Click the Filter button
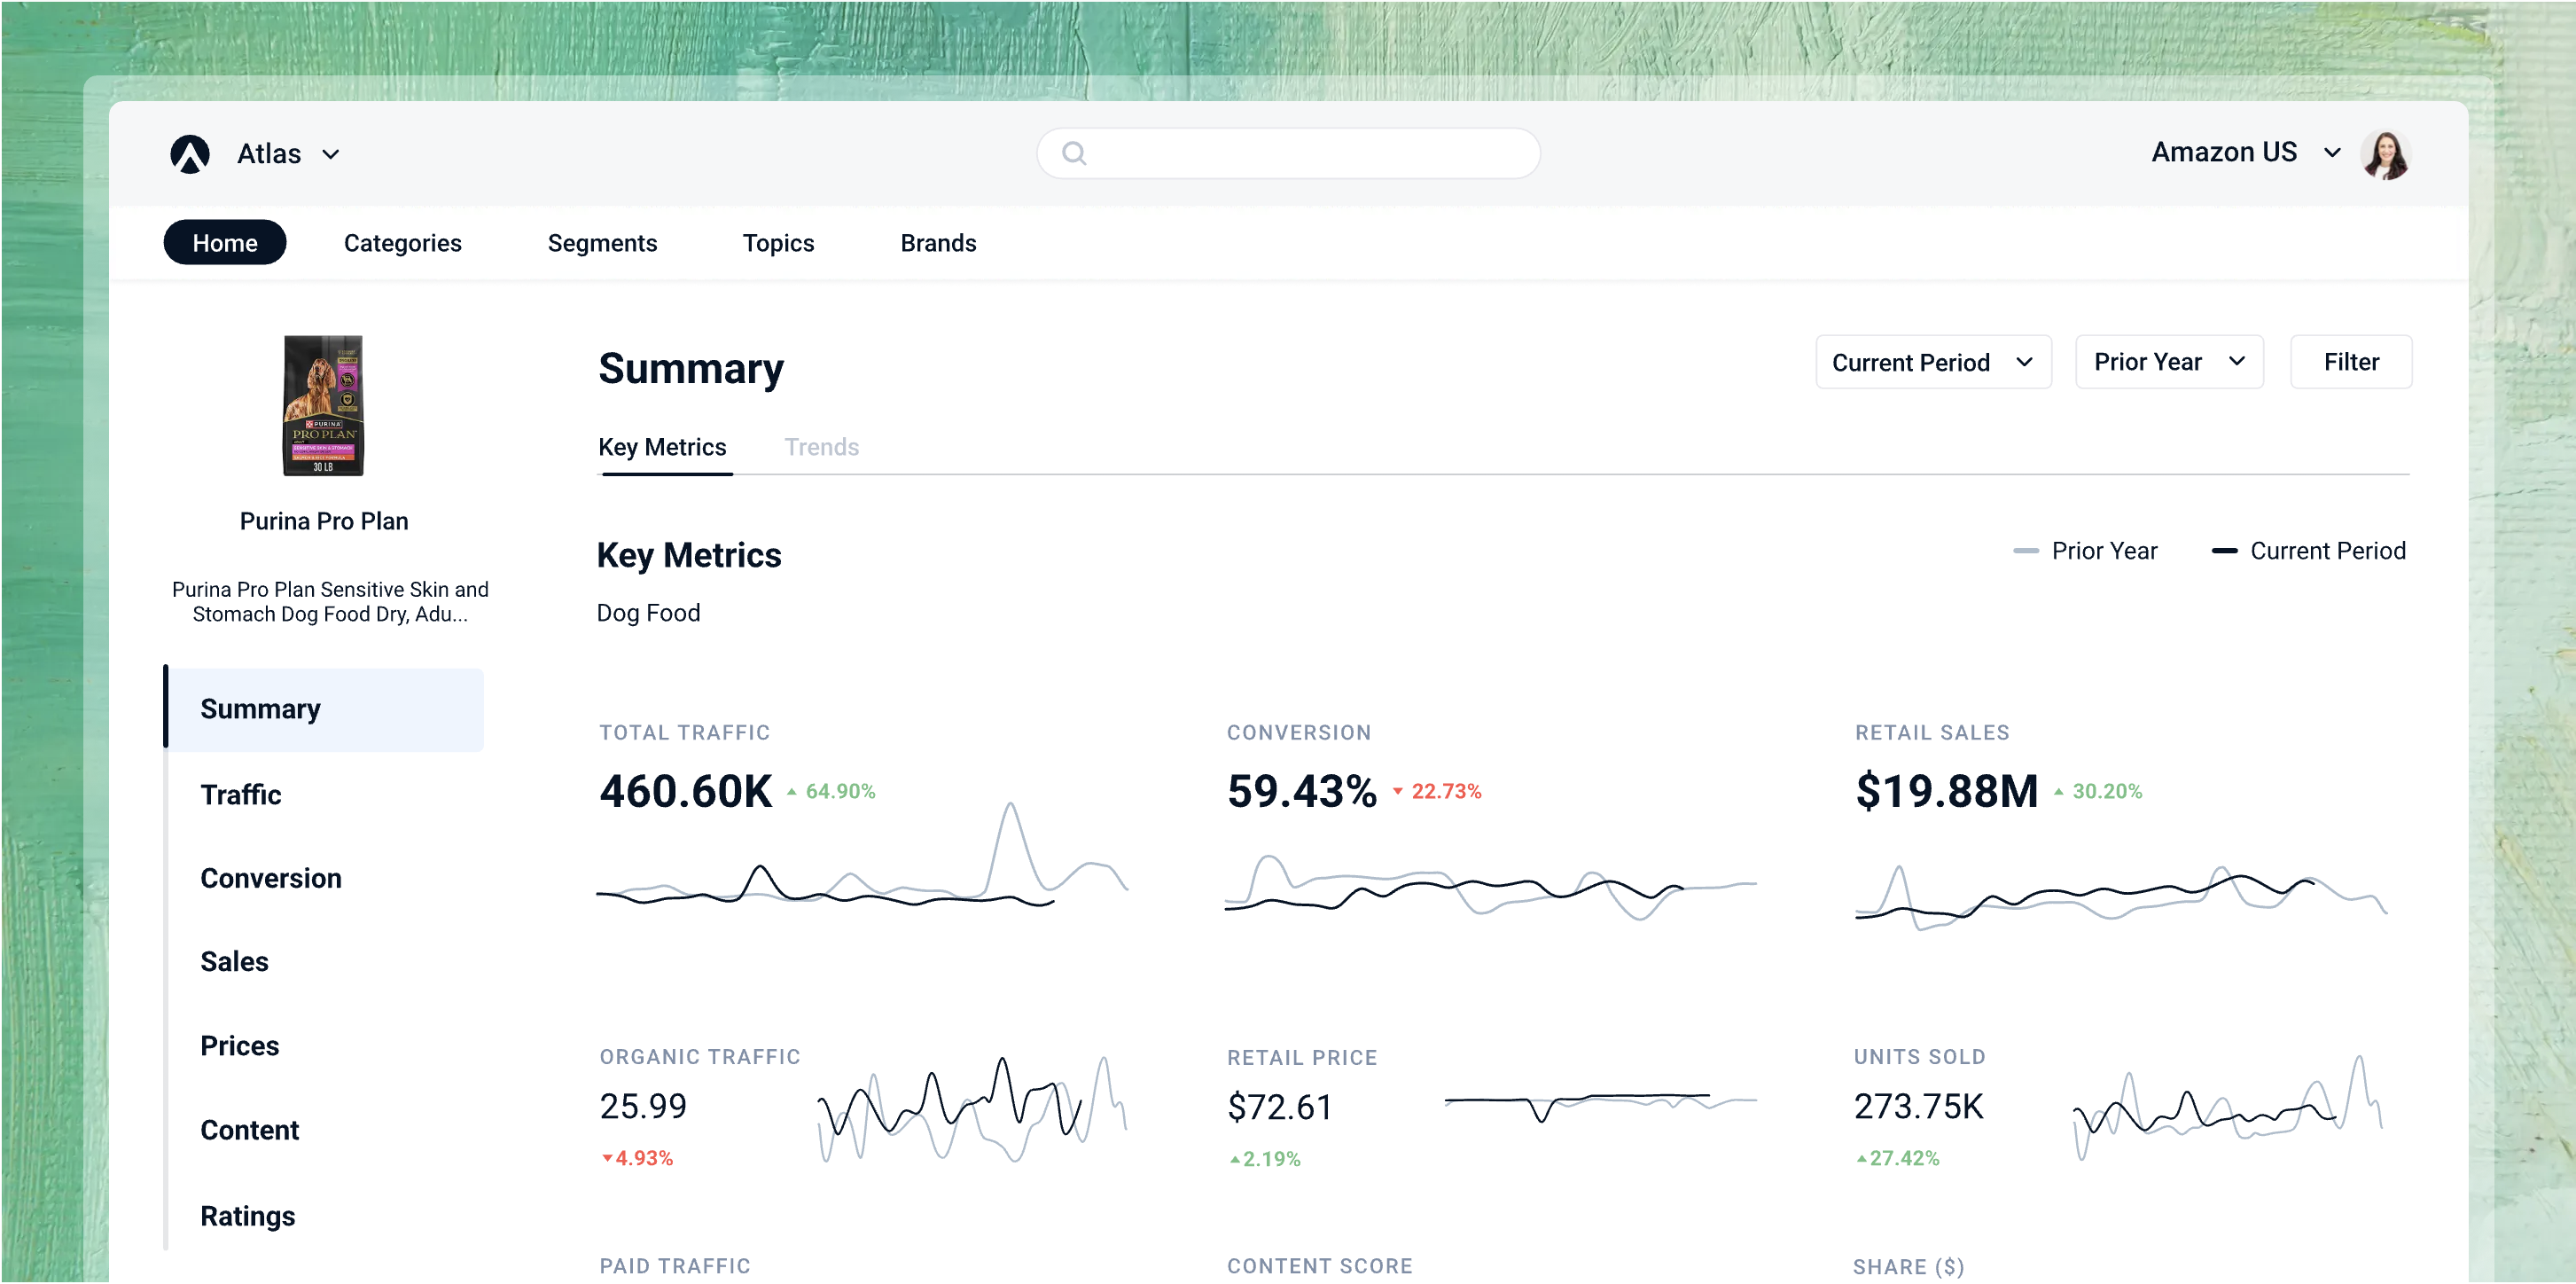Viewport: 2576px width, 1284px height. coord(2351,362)
